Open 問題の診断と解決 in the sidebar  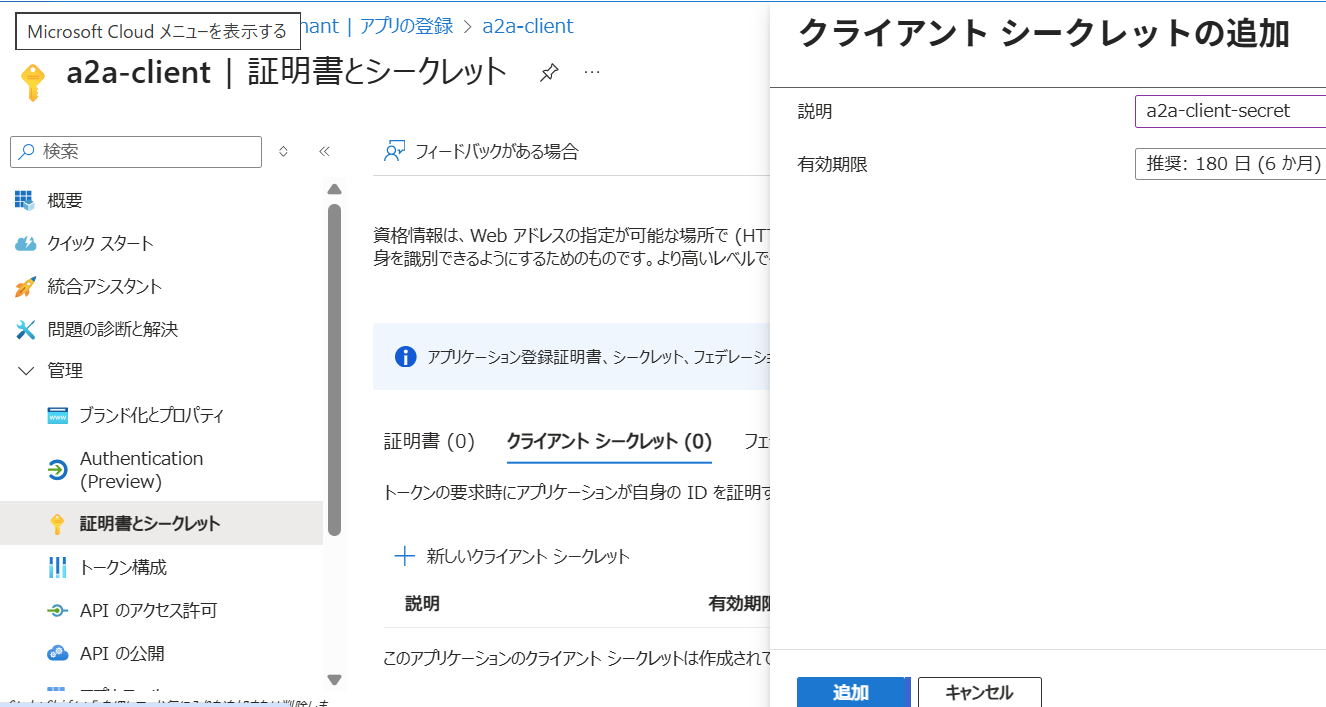tap(113, 329)
